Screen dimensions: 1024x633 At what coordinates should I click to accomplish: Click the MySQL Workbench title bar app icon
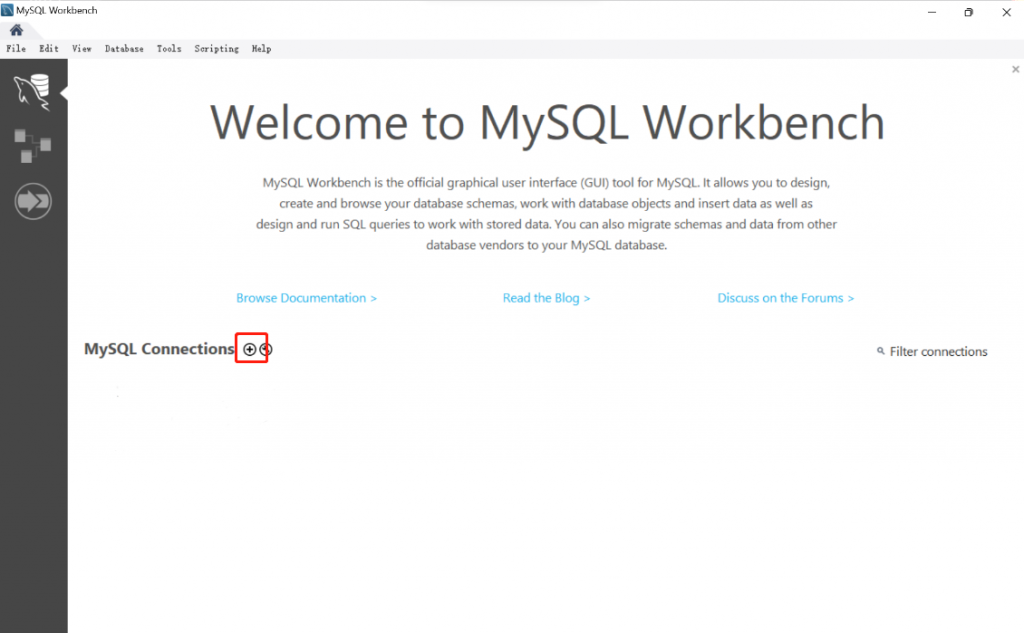[8, 10]
